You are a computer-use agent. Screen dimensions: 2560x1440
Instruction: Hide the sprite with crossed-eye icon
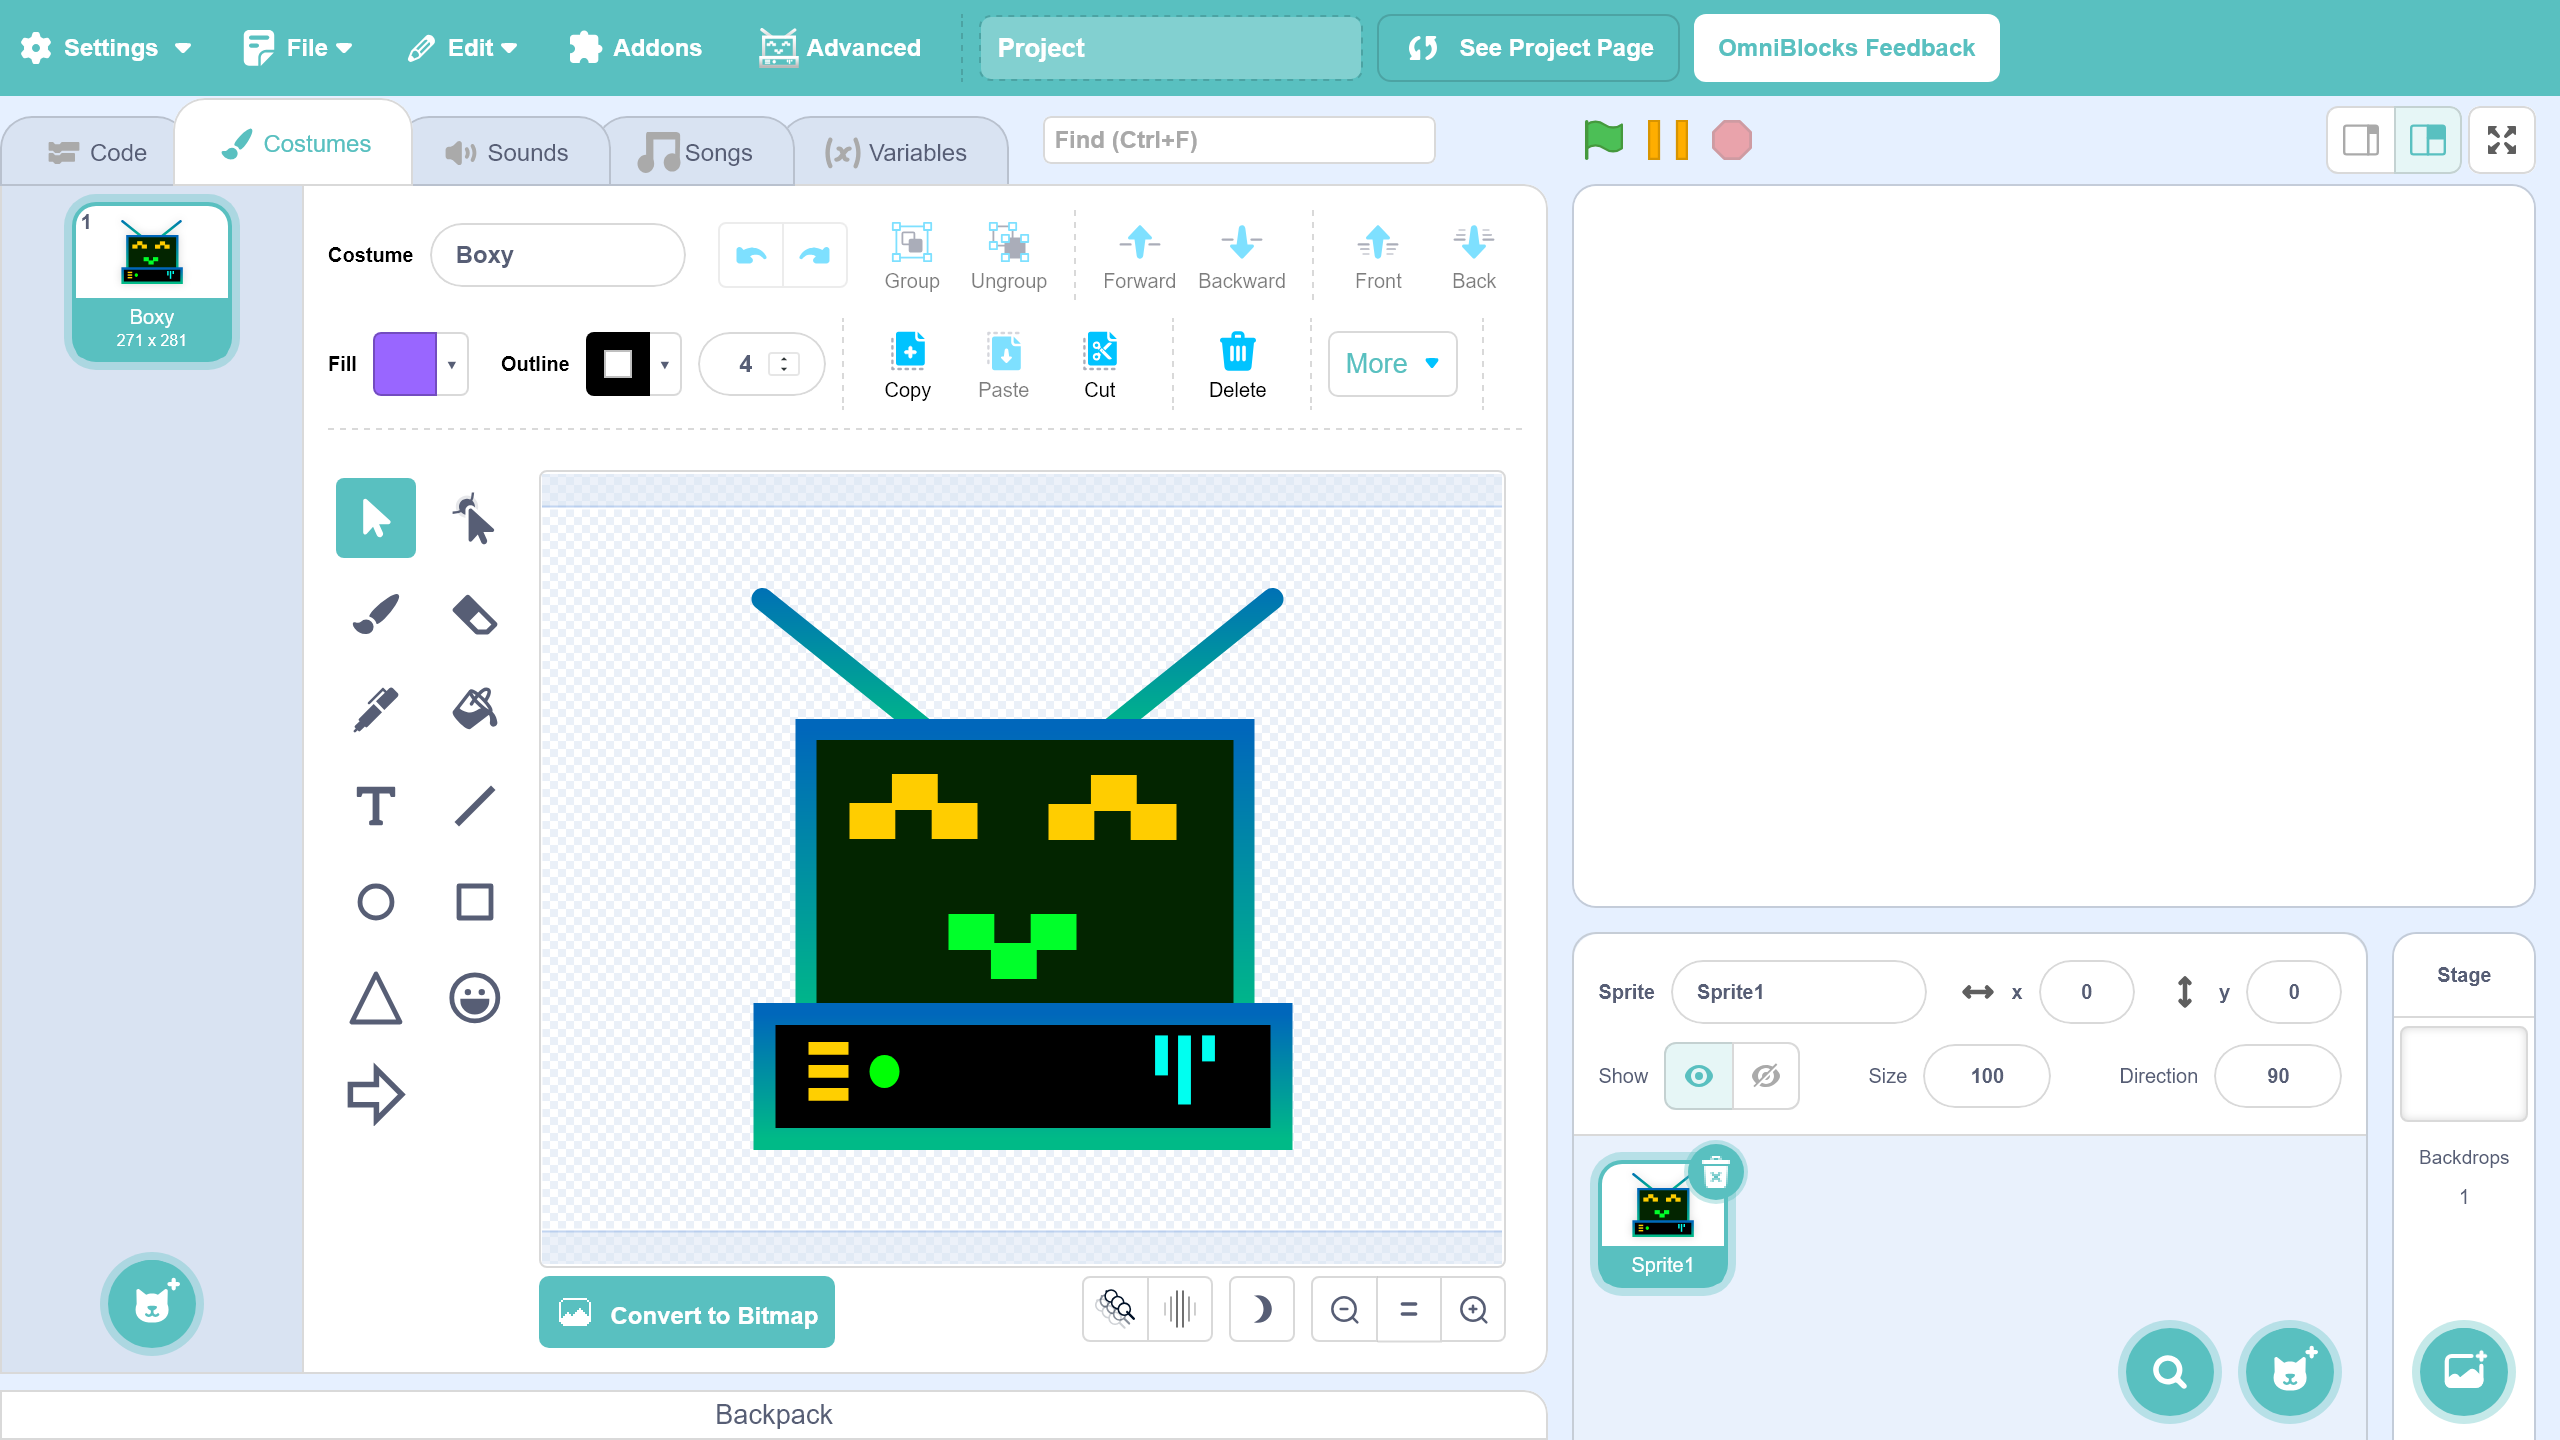[x=1765, y=1076]
